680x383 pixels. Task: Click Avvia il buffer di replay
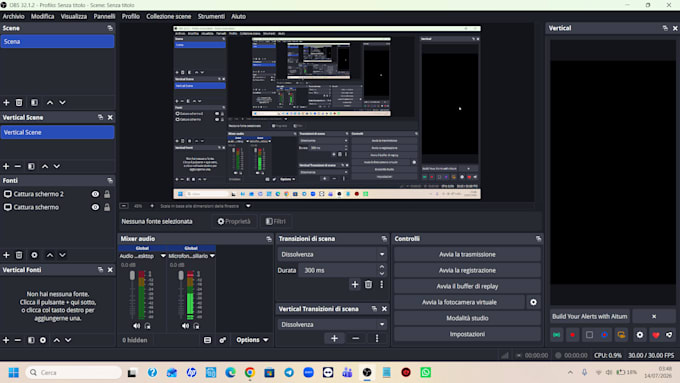467,286
